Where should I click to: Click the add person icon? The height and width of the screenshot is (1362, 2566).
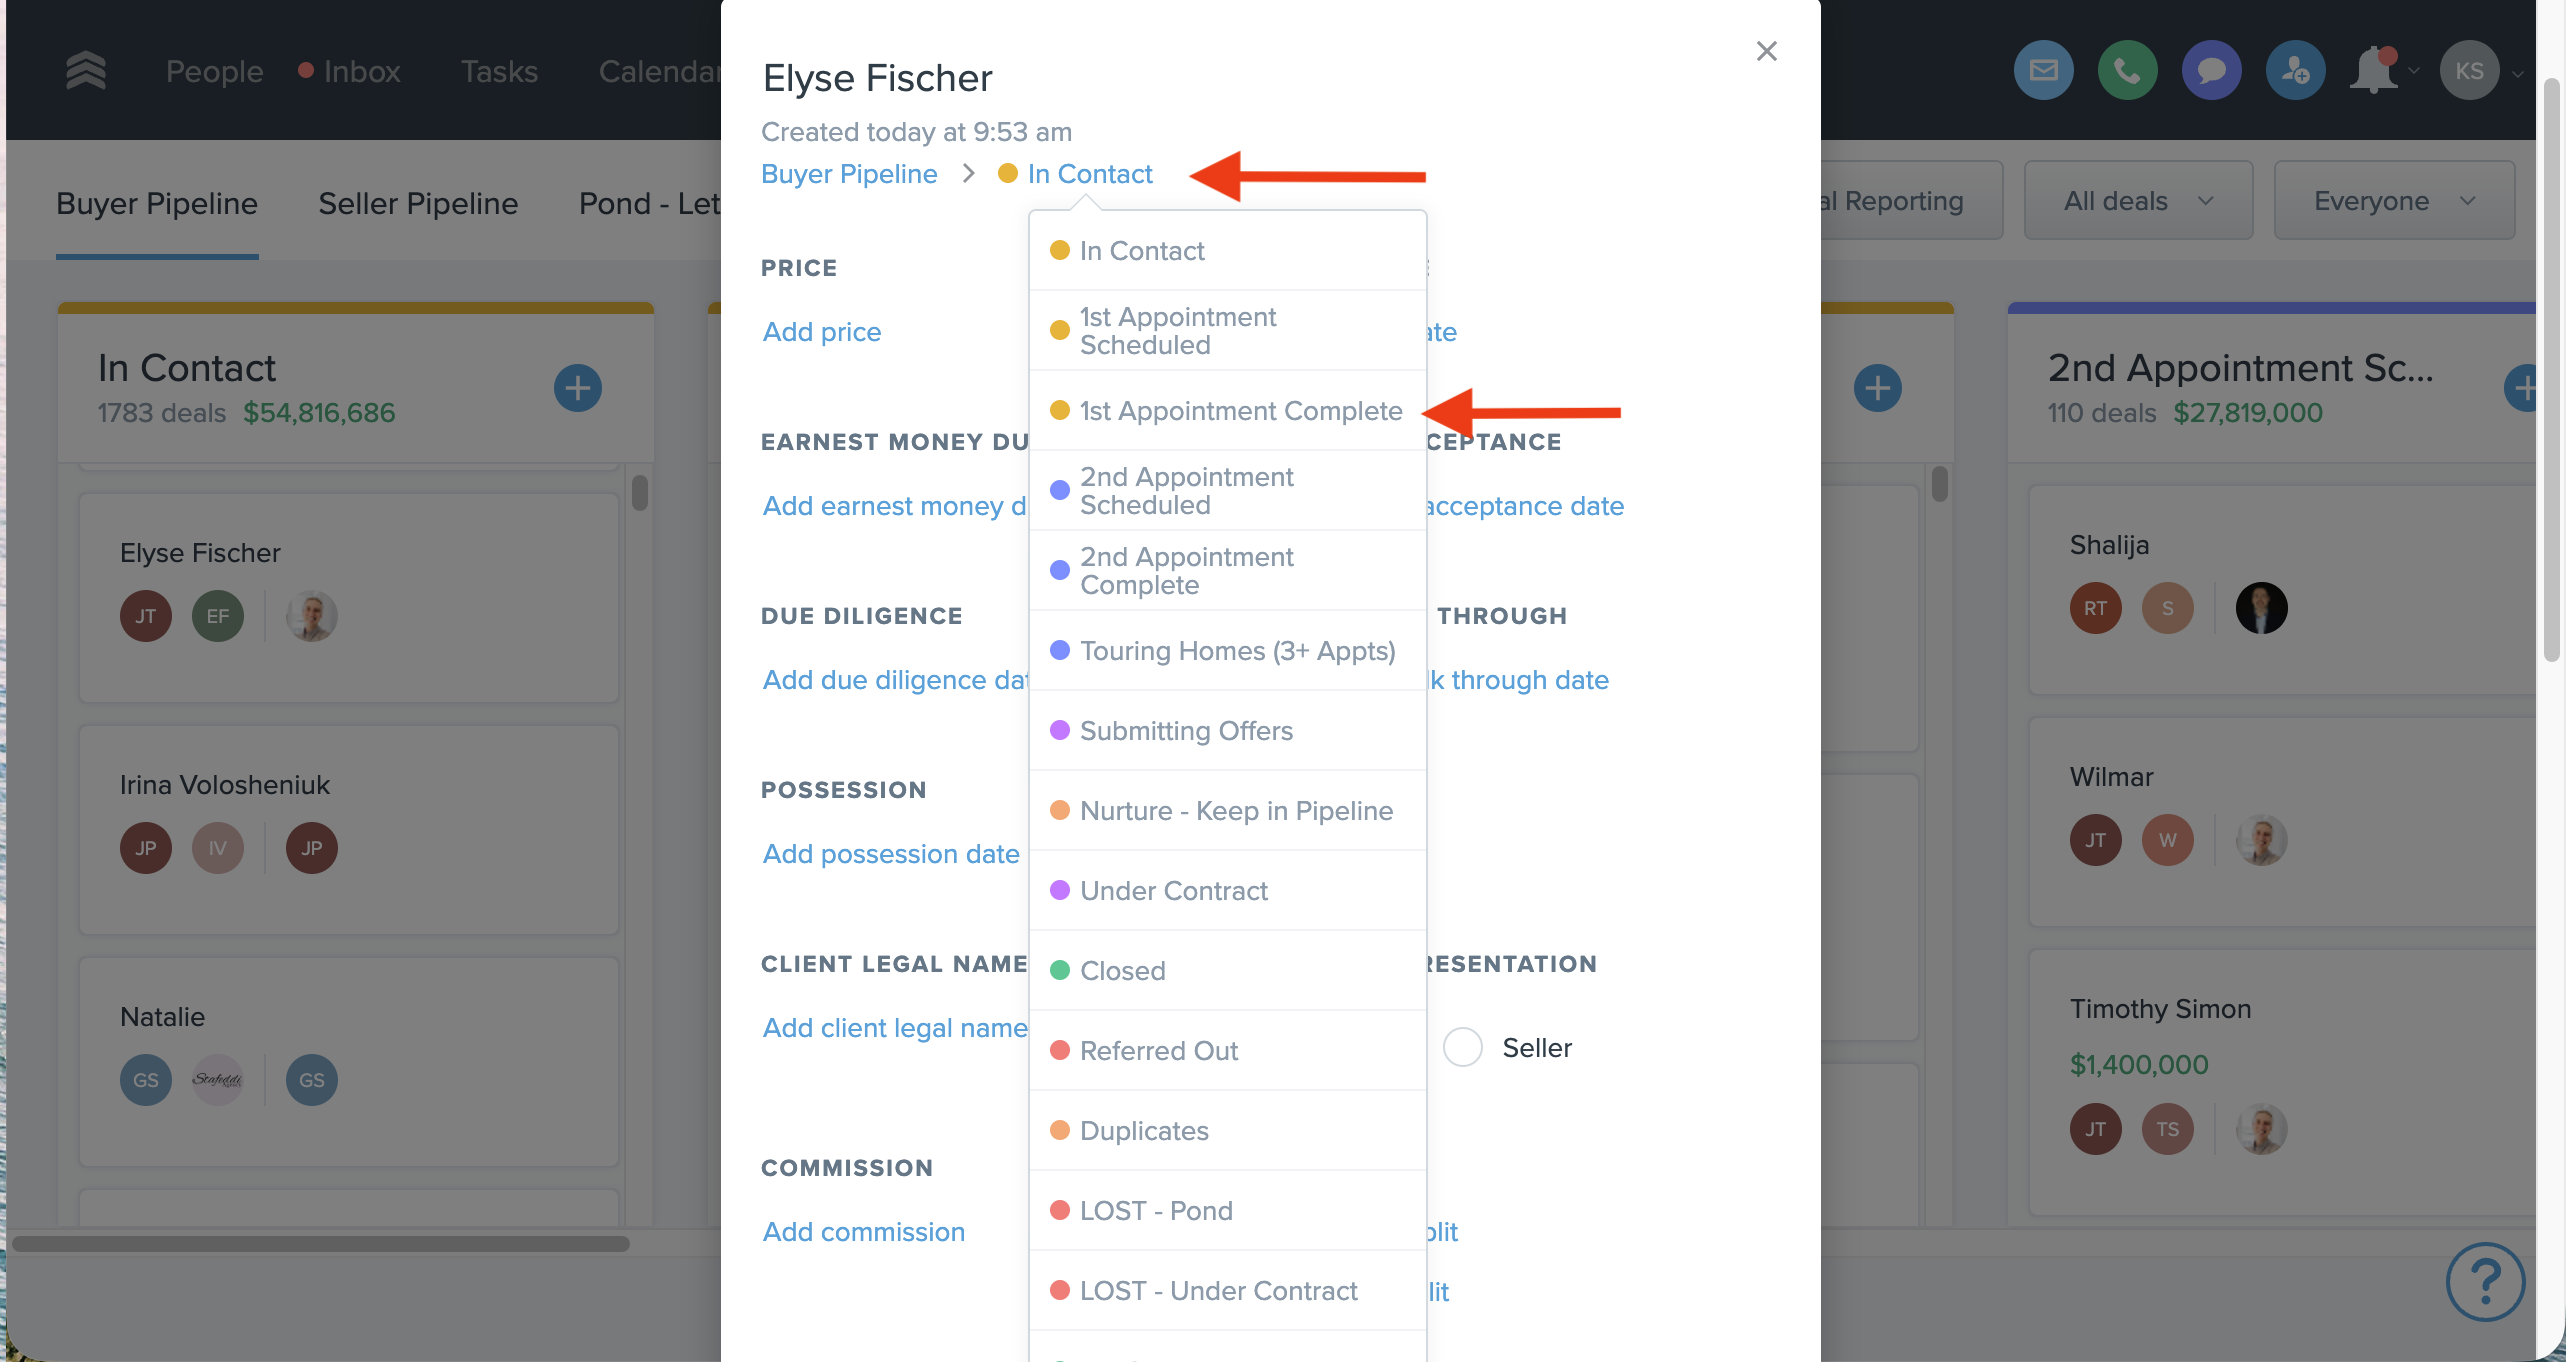pyautogui.click(x=2295, y=71)
